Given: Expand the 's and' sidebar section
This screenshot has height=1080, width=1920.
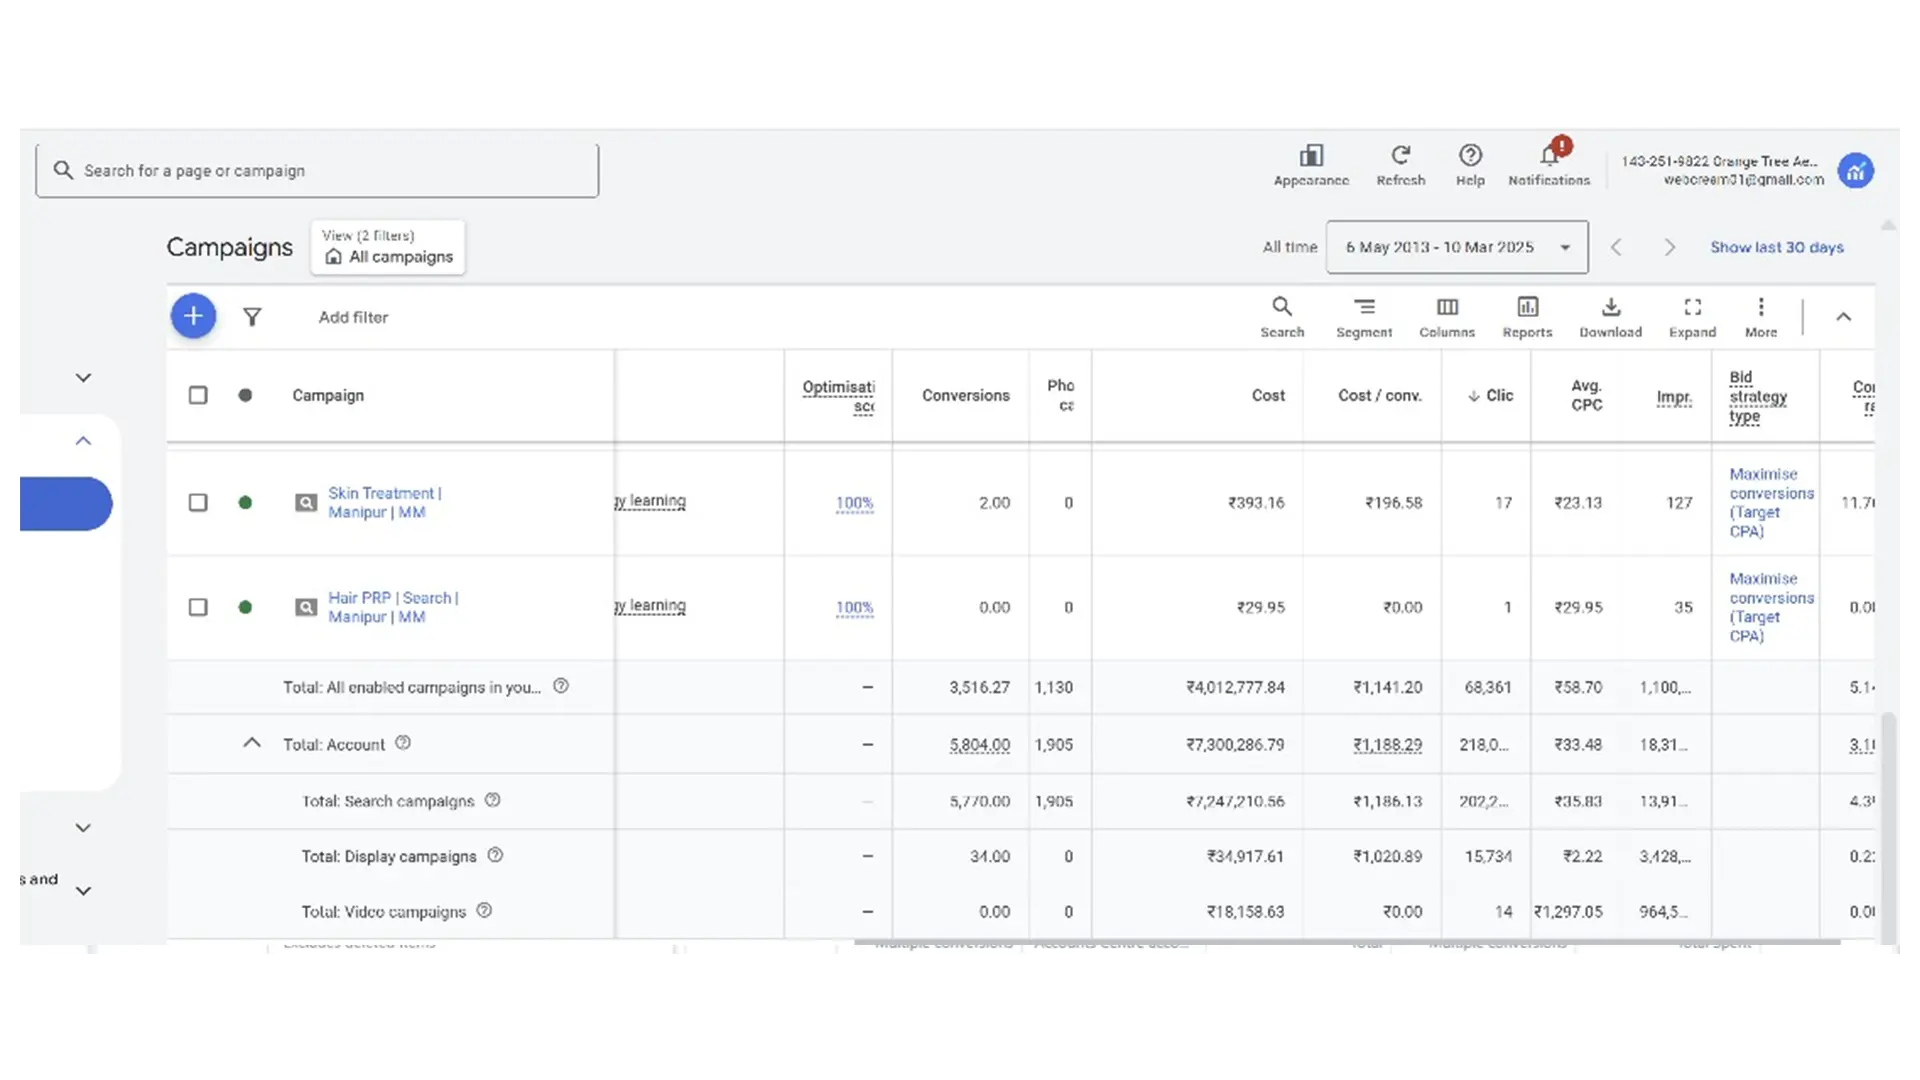Looking at the screenshot, I should tap(84, 890).
